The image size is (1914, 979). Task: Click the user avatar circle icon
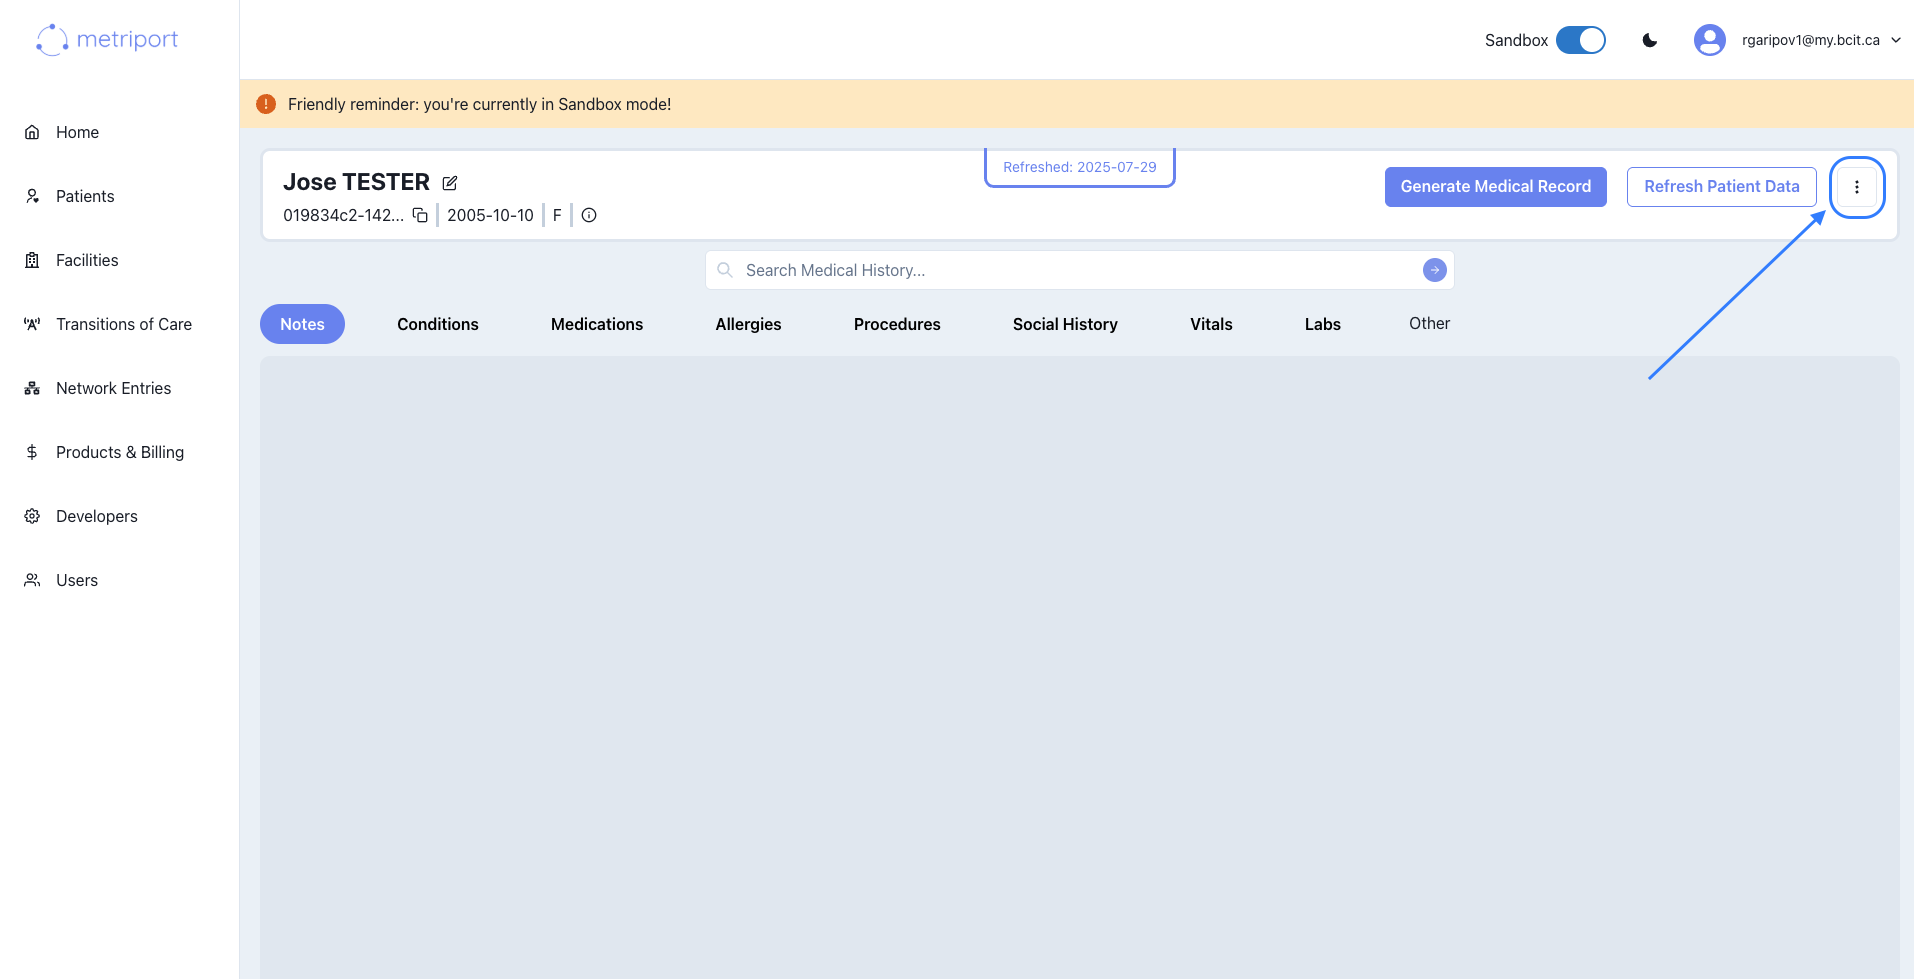coord(1710,40)
